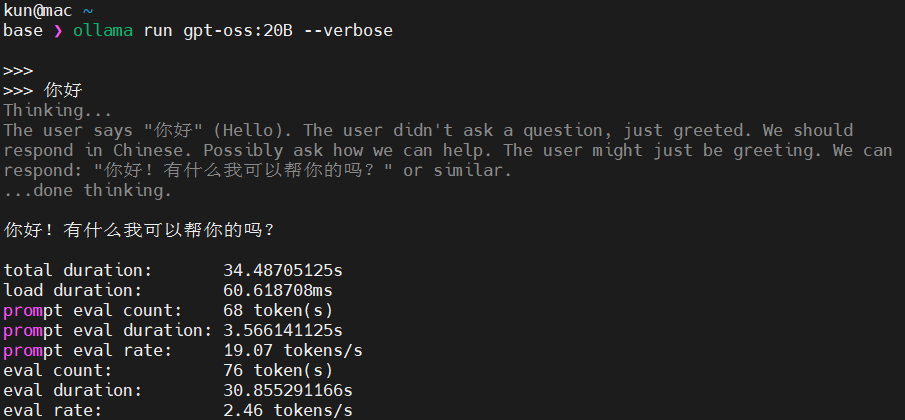Viewport: 905px width, 420px height.
Task: Click the Thinking... status line
Action: point(58,111)
